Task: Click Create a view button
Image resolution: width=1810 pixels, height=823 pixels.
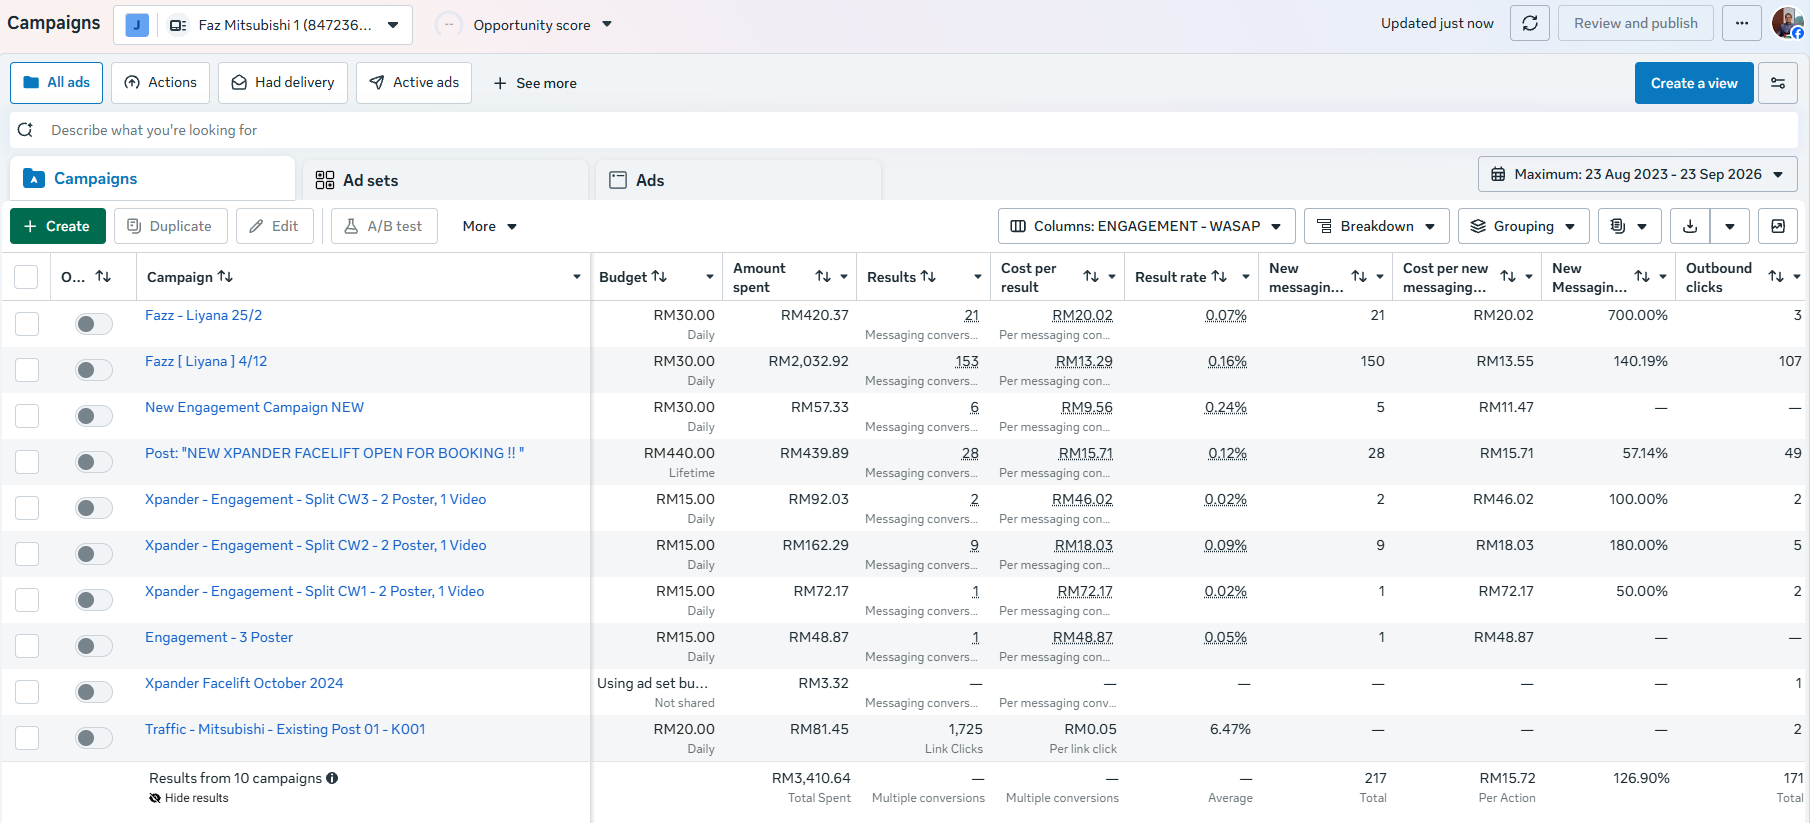Action: (1694, 83)
